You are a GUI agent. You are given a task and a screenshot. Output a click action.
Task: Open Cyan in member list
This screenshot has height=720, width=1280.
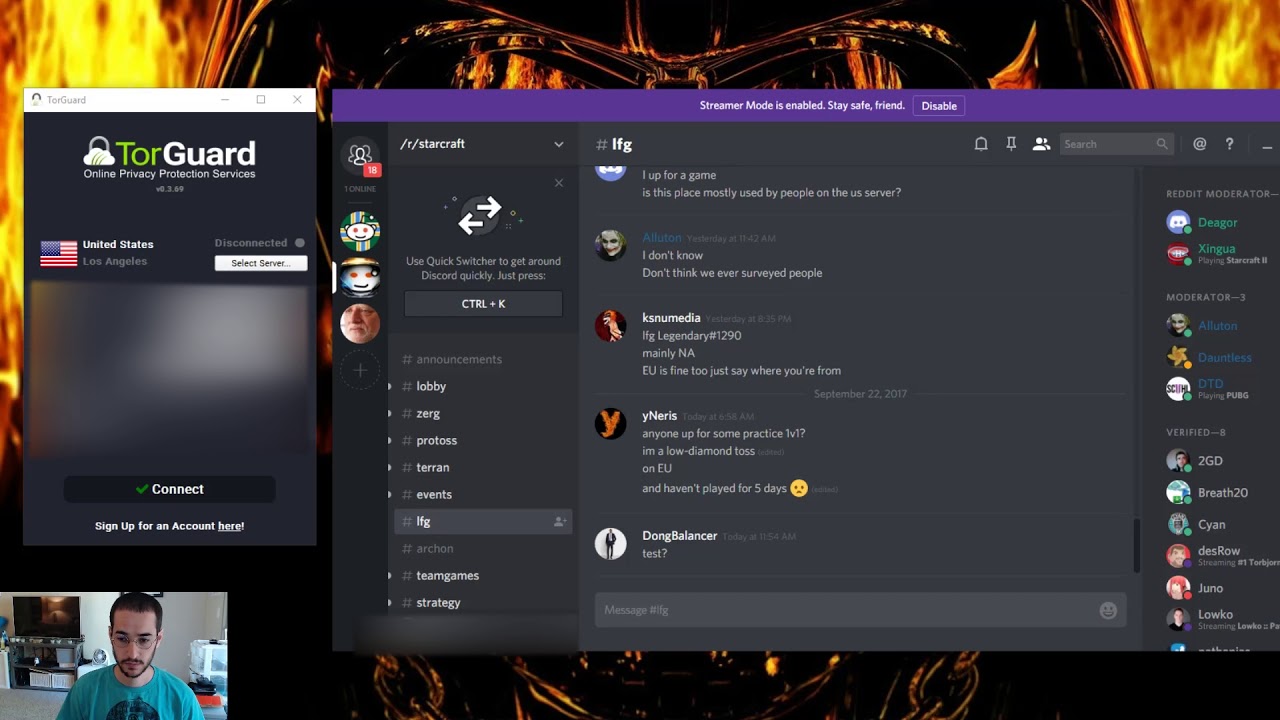click(1222, 524)
